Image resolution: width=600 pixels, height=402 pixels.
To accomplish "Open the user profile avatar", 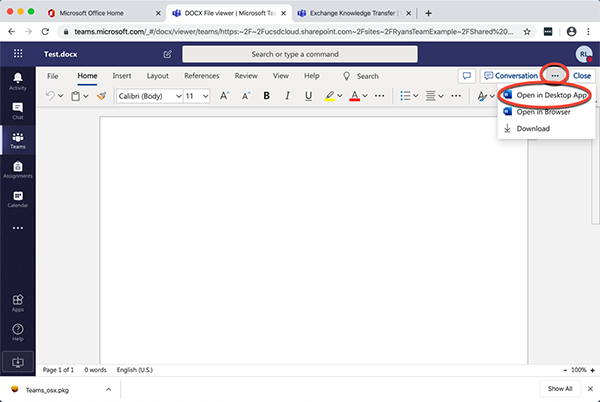I will coord(584,54).
